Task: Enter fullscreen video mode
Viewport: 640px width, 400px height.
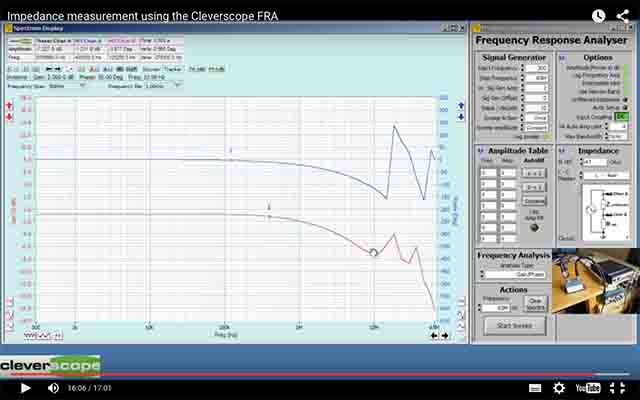Action: [x=621, y=388]
